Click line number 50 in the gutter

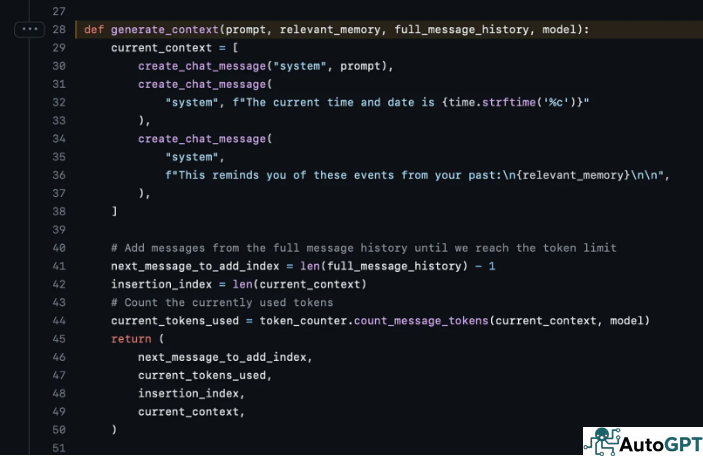point(59,429)
